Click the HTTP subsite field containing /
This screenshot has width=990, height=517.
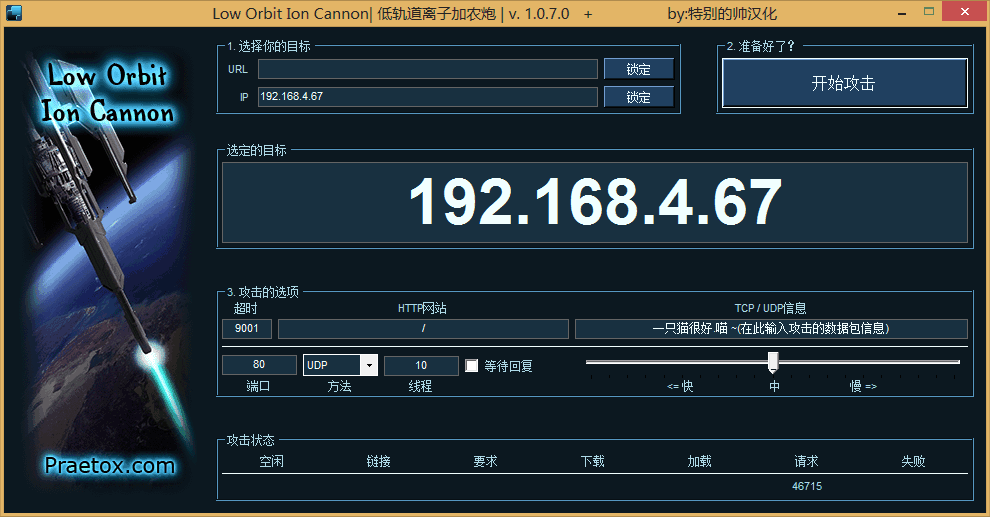pyautogui.click(x=423, y=328)
